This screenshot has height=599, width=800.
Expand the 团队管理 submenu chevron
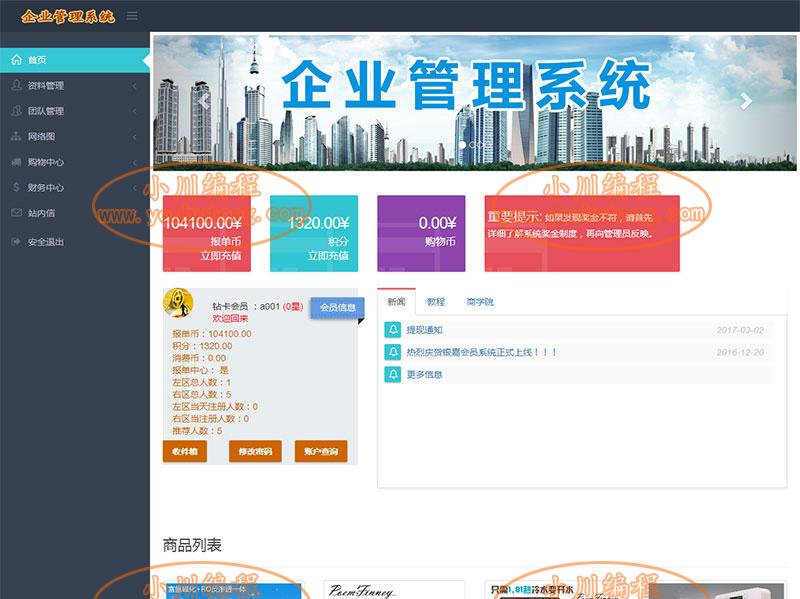point(135,111)
